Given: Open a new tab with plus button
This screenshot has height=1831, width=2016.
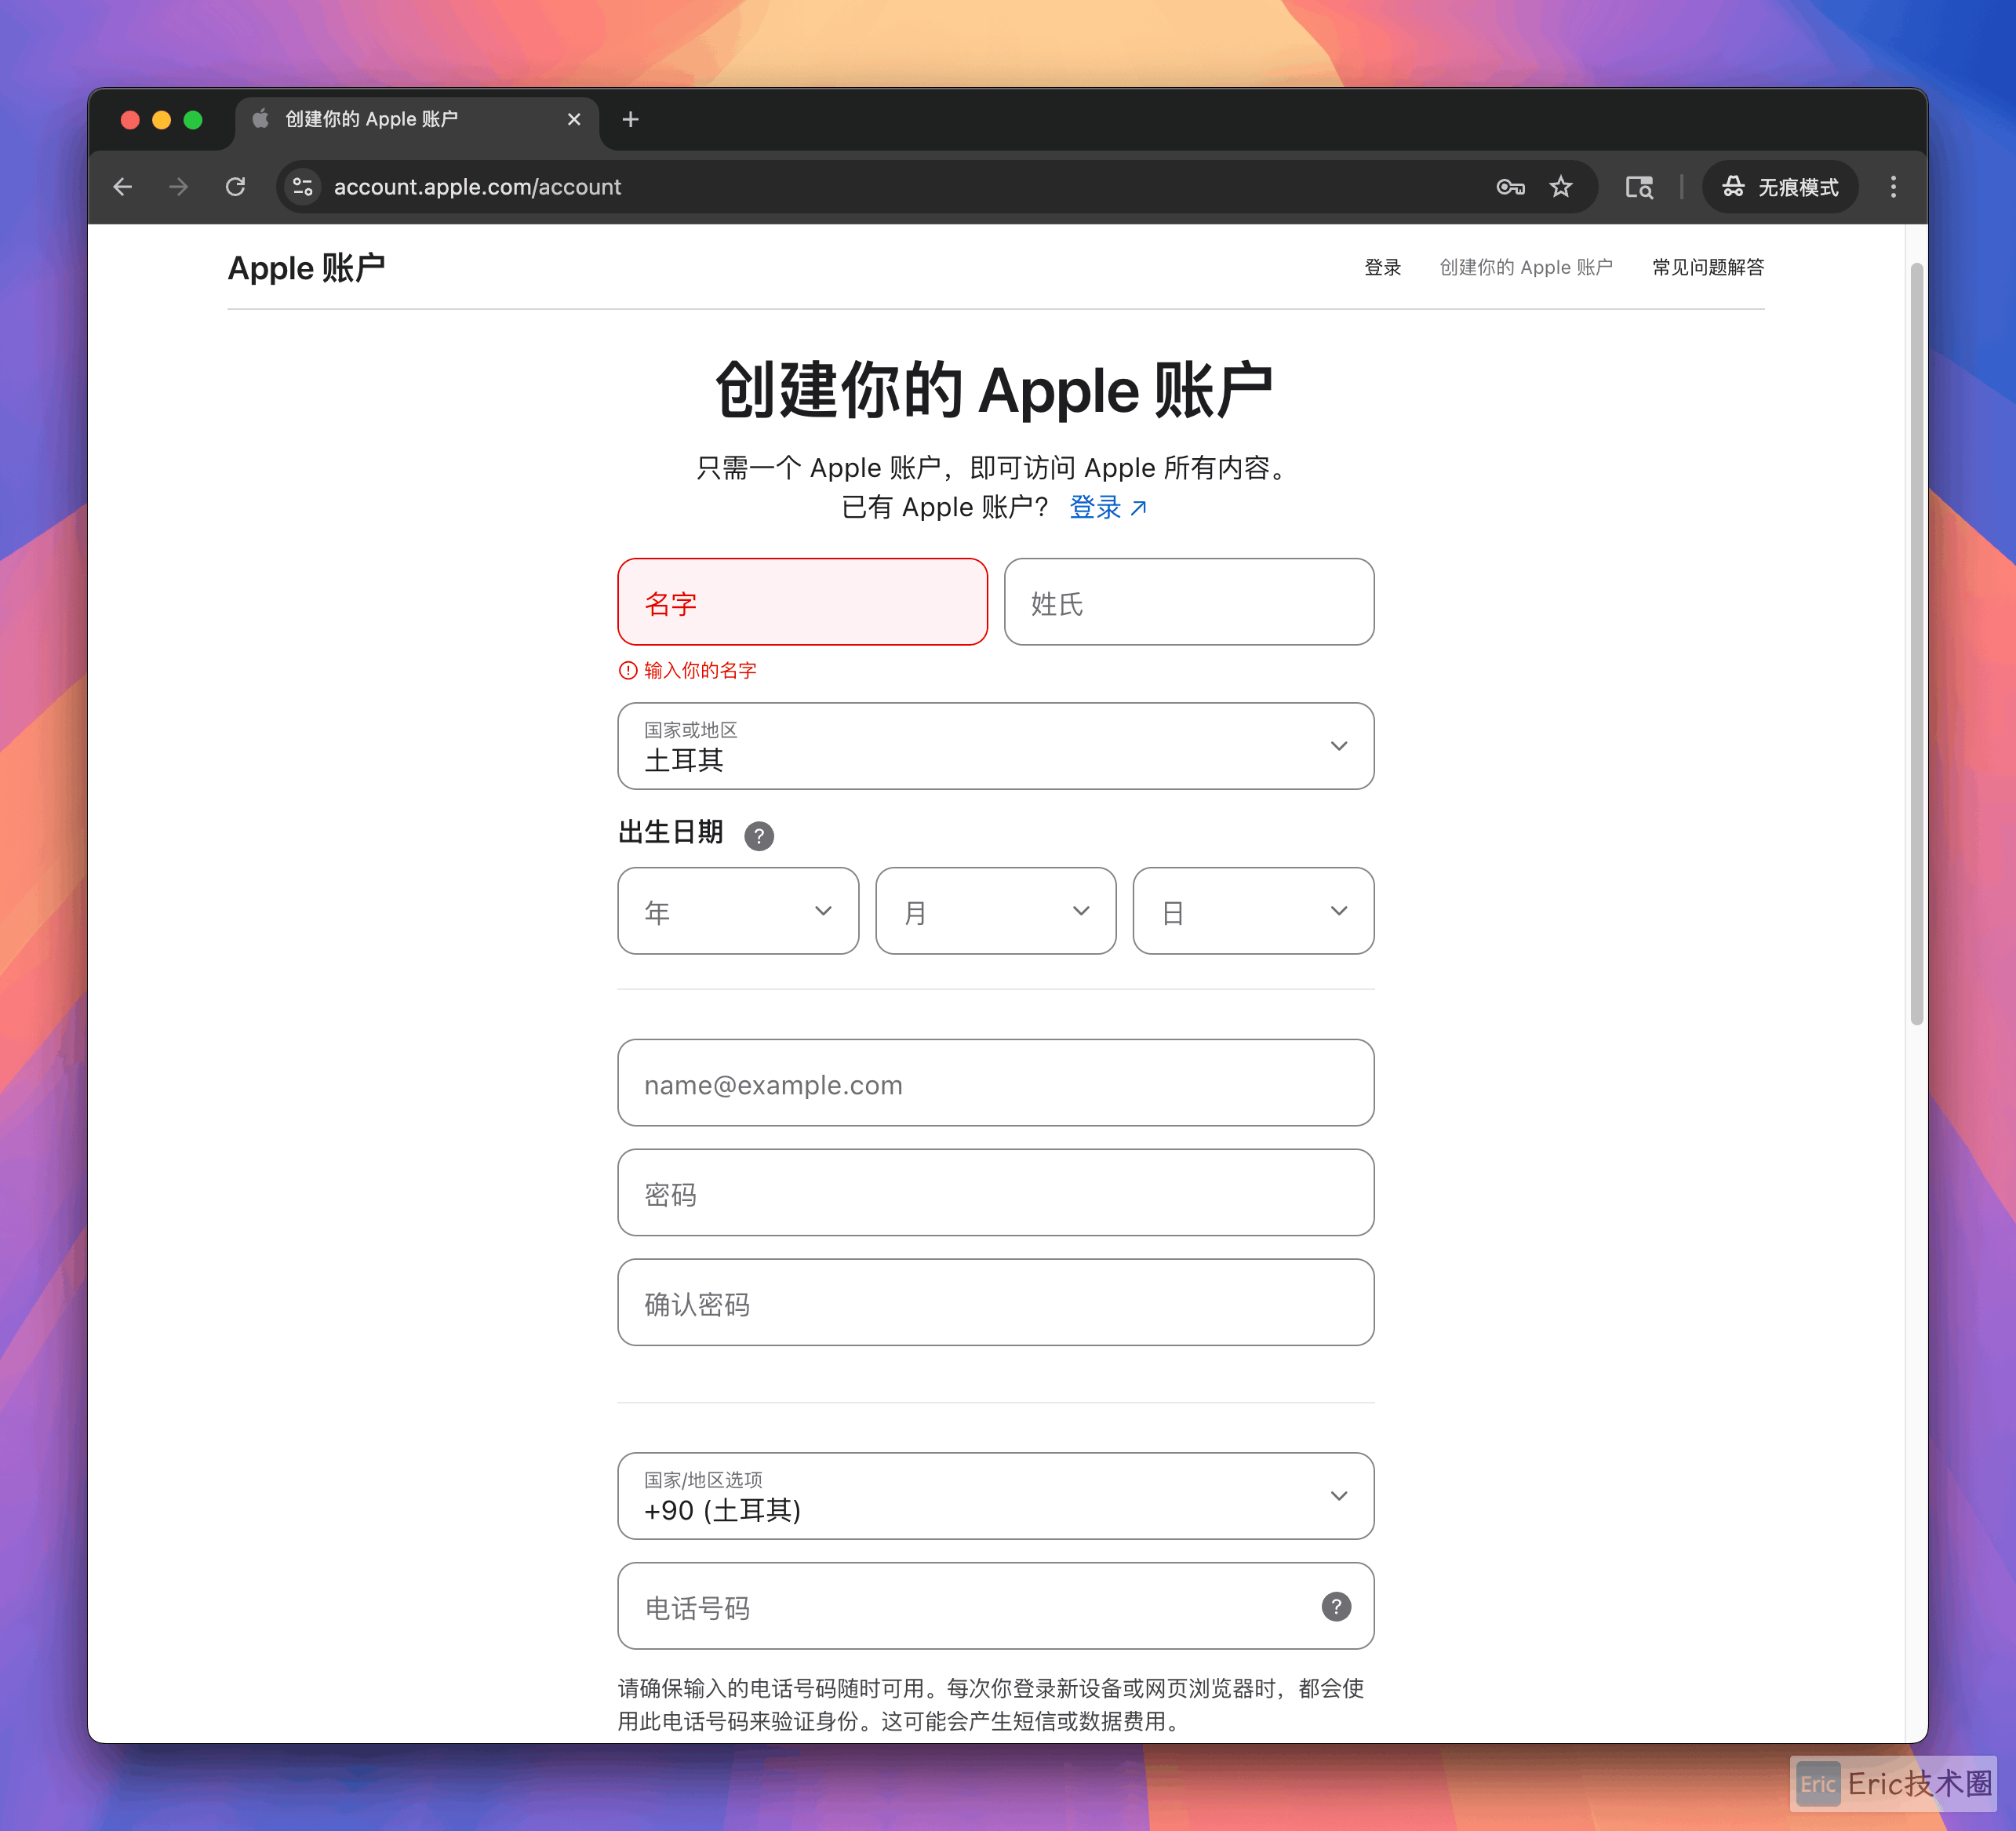Looking at the screenshot, I should coord(630,120).
